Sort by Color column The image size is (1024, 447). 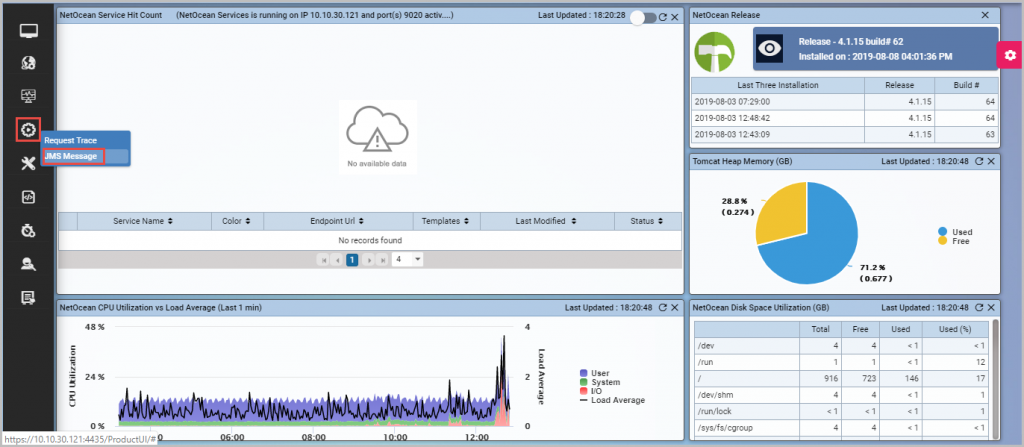[238, 222]
